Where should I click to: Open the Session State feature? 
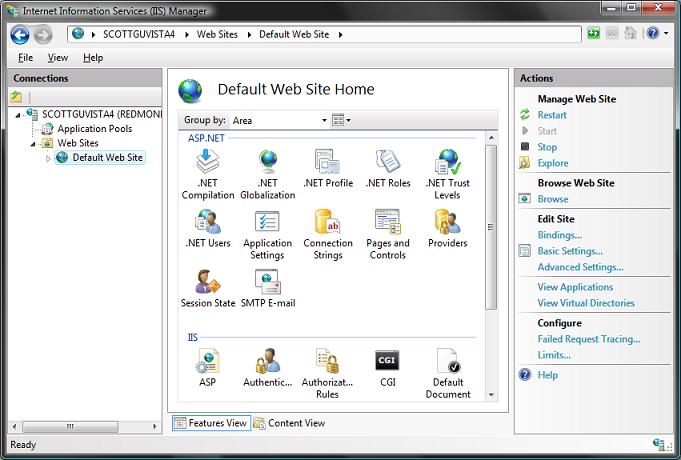point(208,288)
